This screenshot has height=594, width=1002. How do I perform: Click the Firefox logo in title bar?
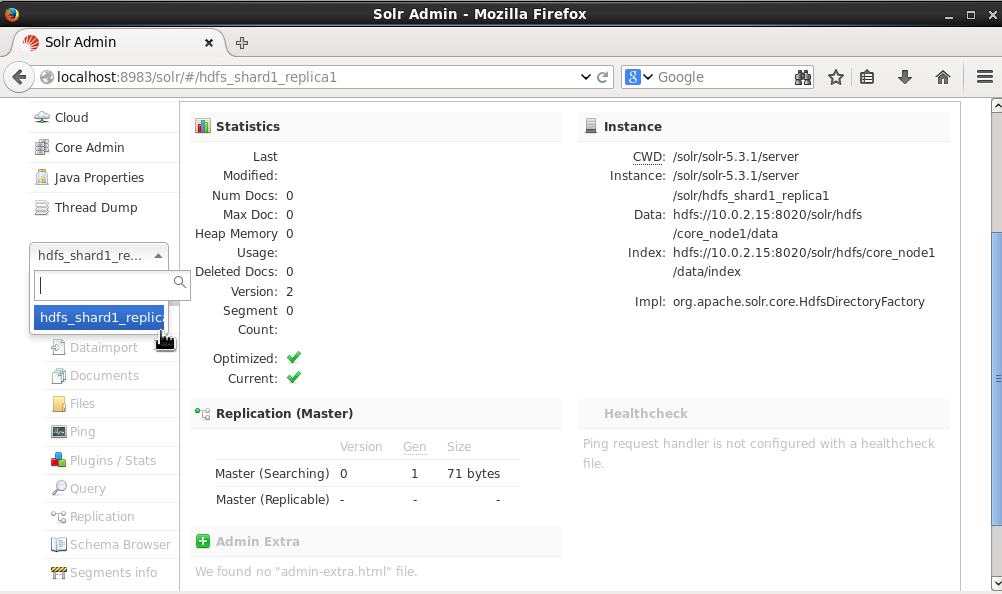(x=12, y=13)
